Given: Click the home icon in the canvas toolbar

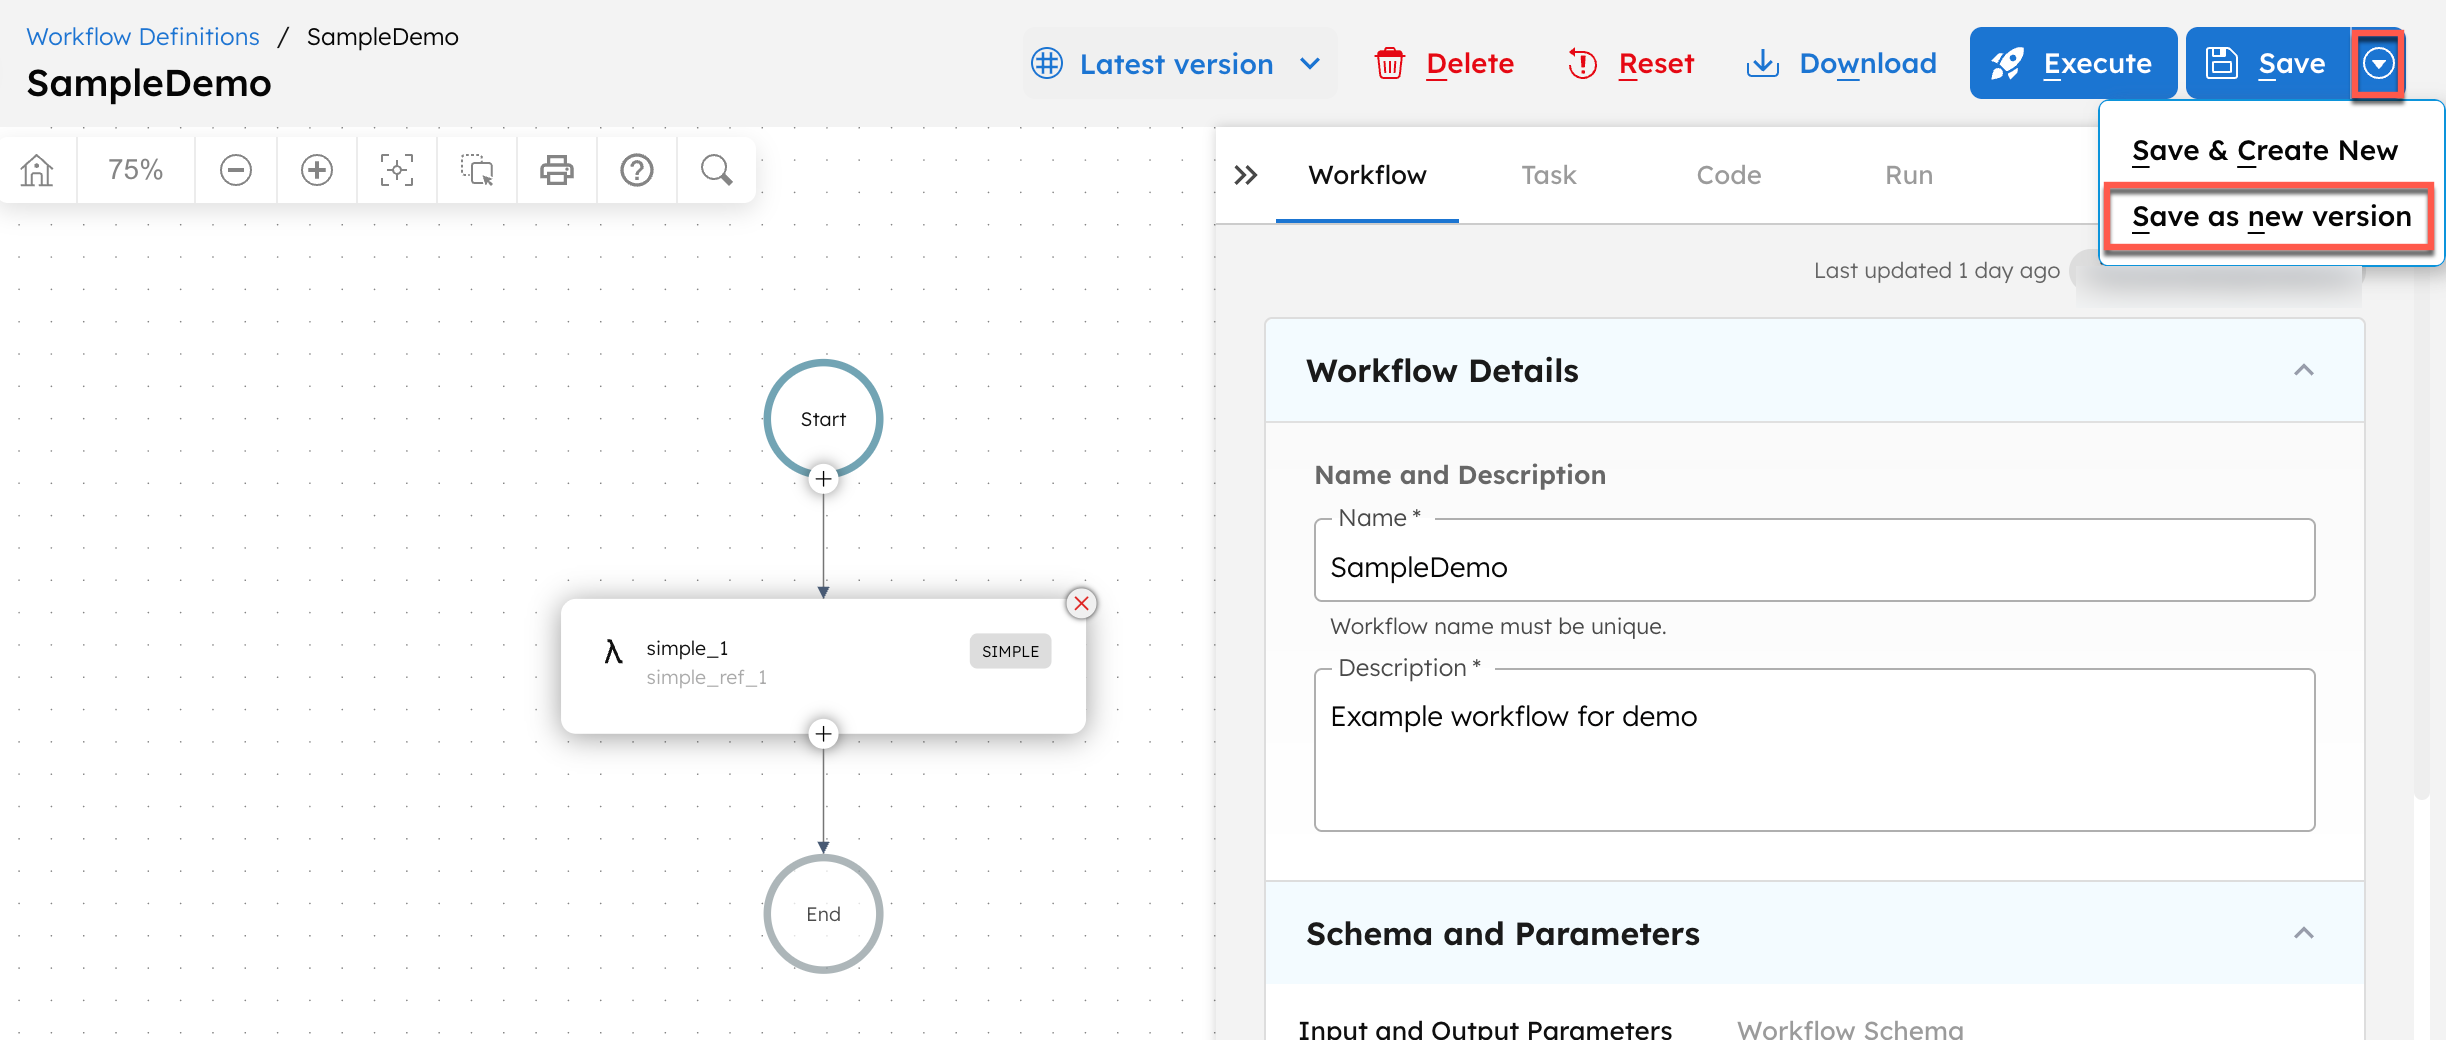Looking at the screenshot, I should [36, 169].
